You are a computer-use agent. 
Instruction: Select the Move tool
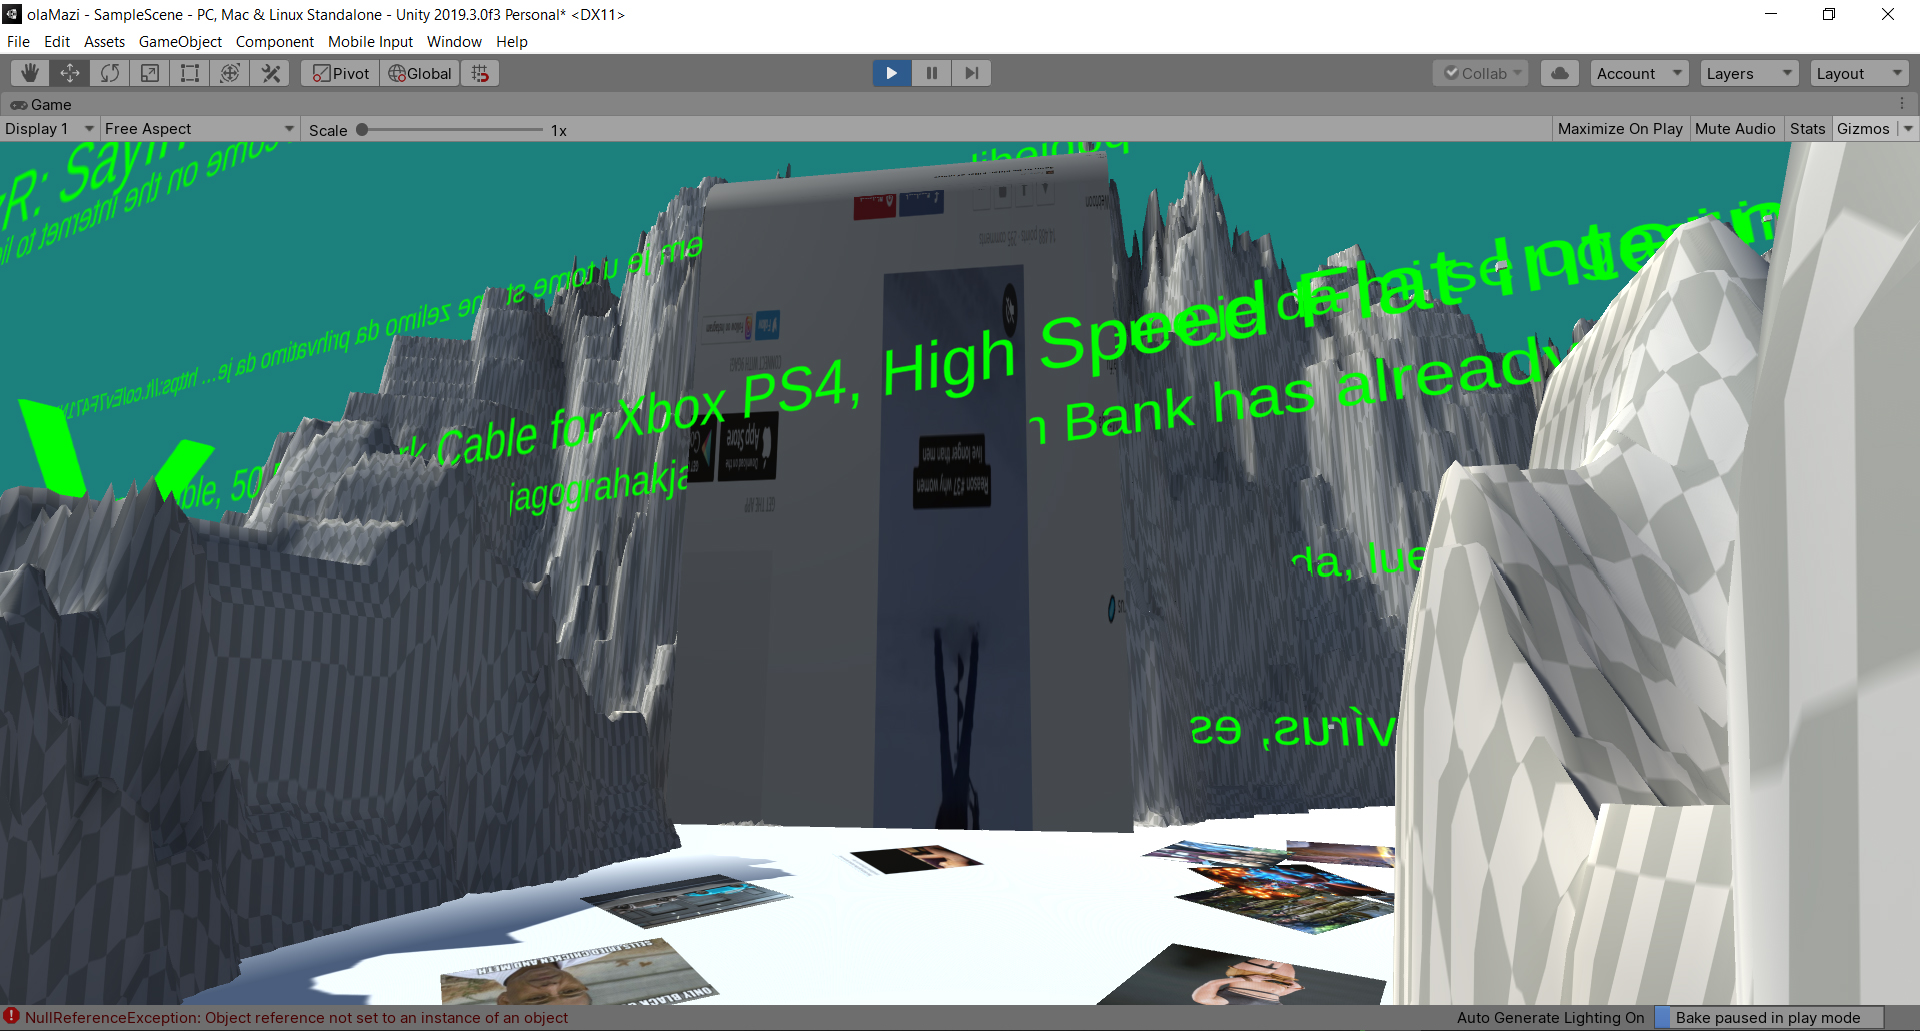click(x=70, y=73)
